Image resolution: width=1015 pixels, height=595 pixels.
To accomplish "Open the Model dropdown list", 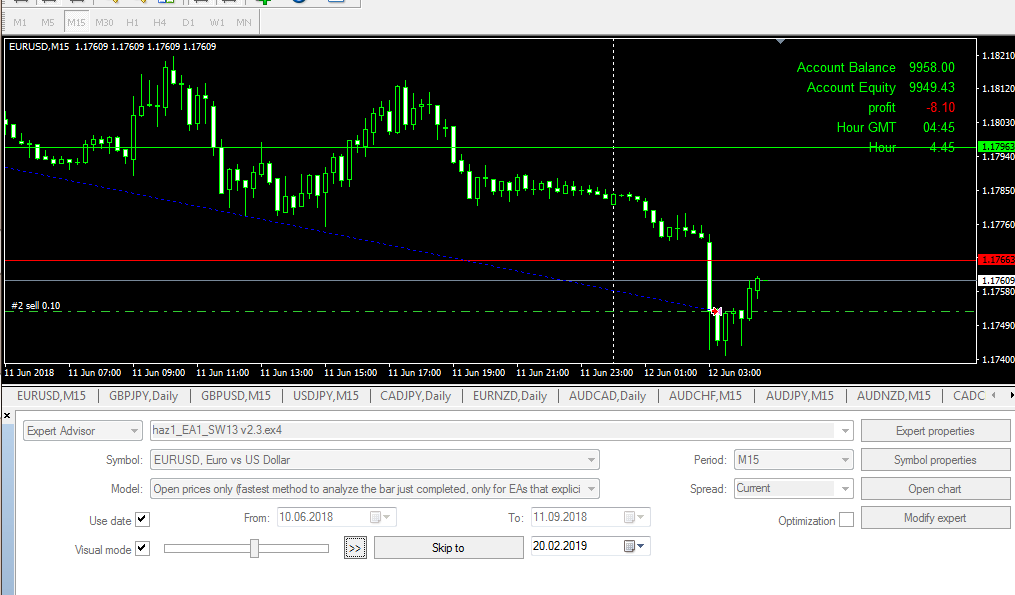I will (592, 489).
